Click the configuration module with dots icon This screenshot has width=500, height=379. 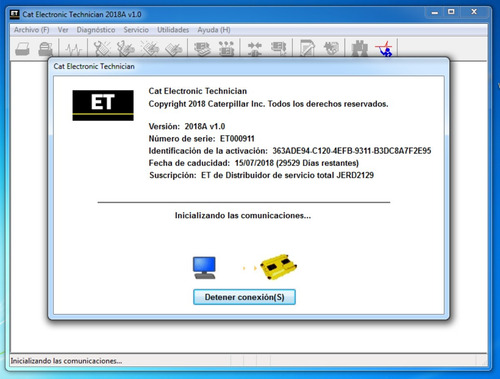(x=226, y=49)
